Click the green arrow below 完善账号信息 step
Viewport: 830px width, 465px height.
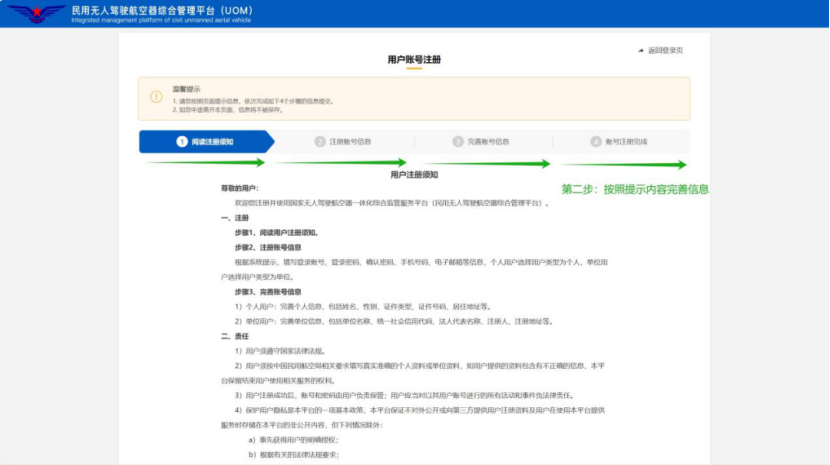tap(489, 163)
